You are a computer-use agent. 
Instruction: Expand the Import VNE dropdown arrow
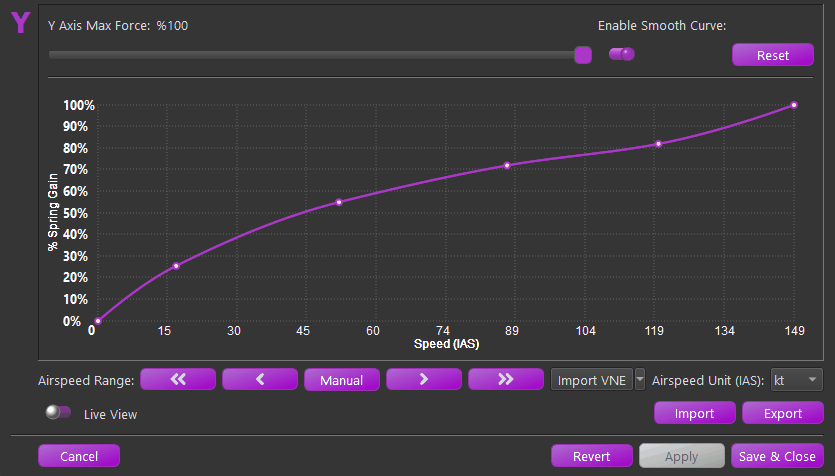[x=640, y=380]
